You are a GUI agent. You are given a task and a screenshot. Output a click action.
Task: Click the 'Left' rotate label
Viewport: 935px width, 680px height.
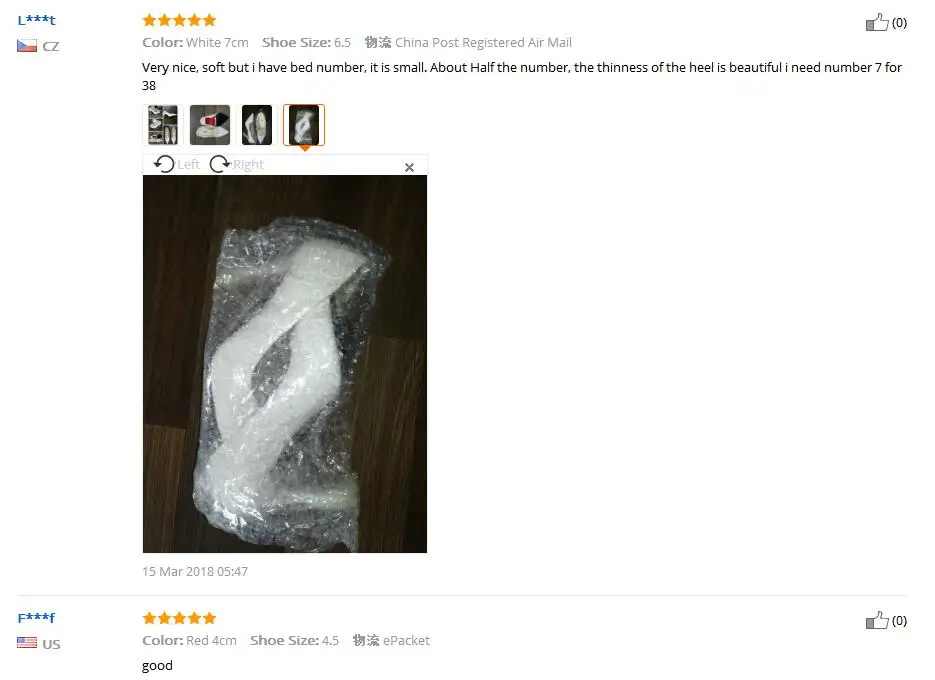(x=188, y=165)
